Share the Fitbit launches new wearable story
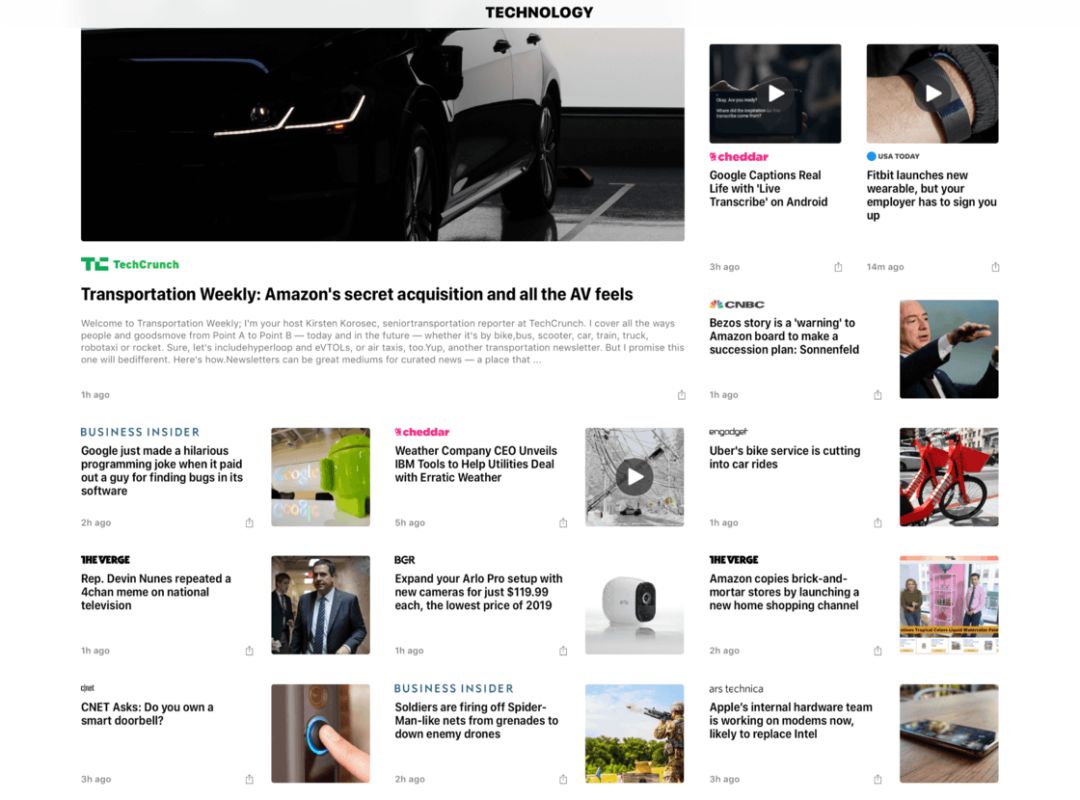 pyautogui.click(x=995, y=267)
